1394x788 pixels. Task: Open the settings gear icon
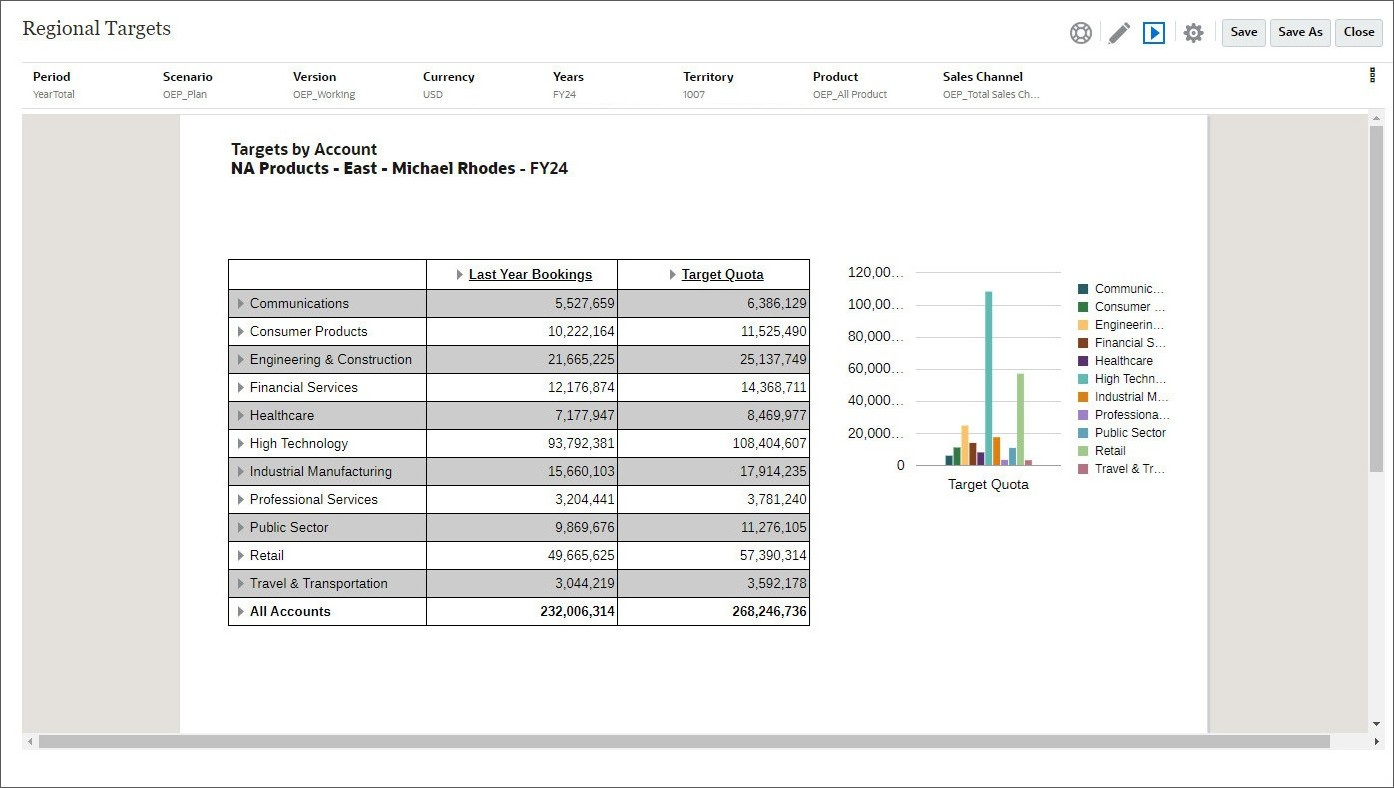coord(1193,32)
